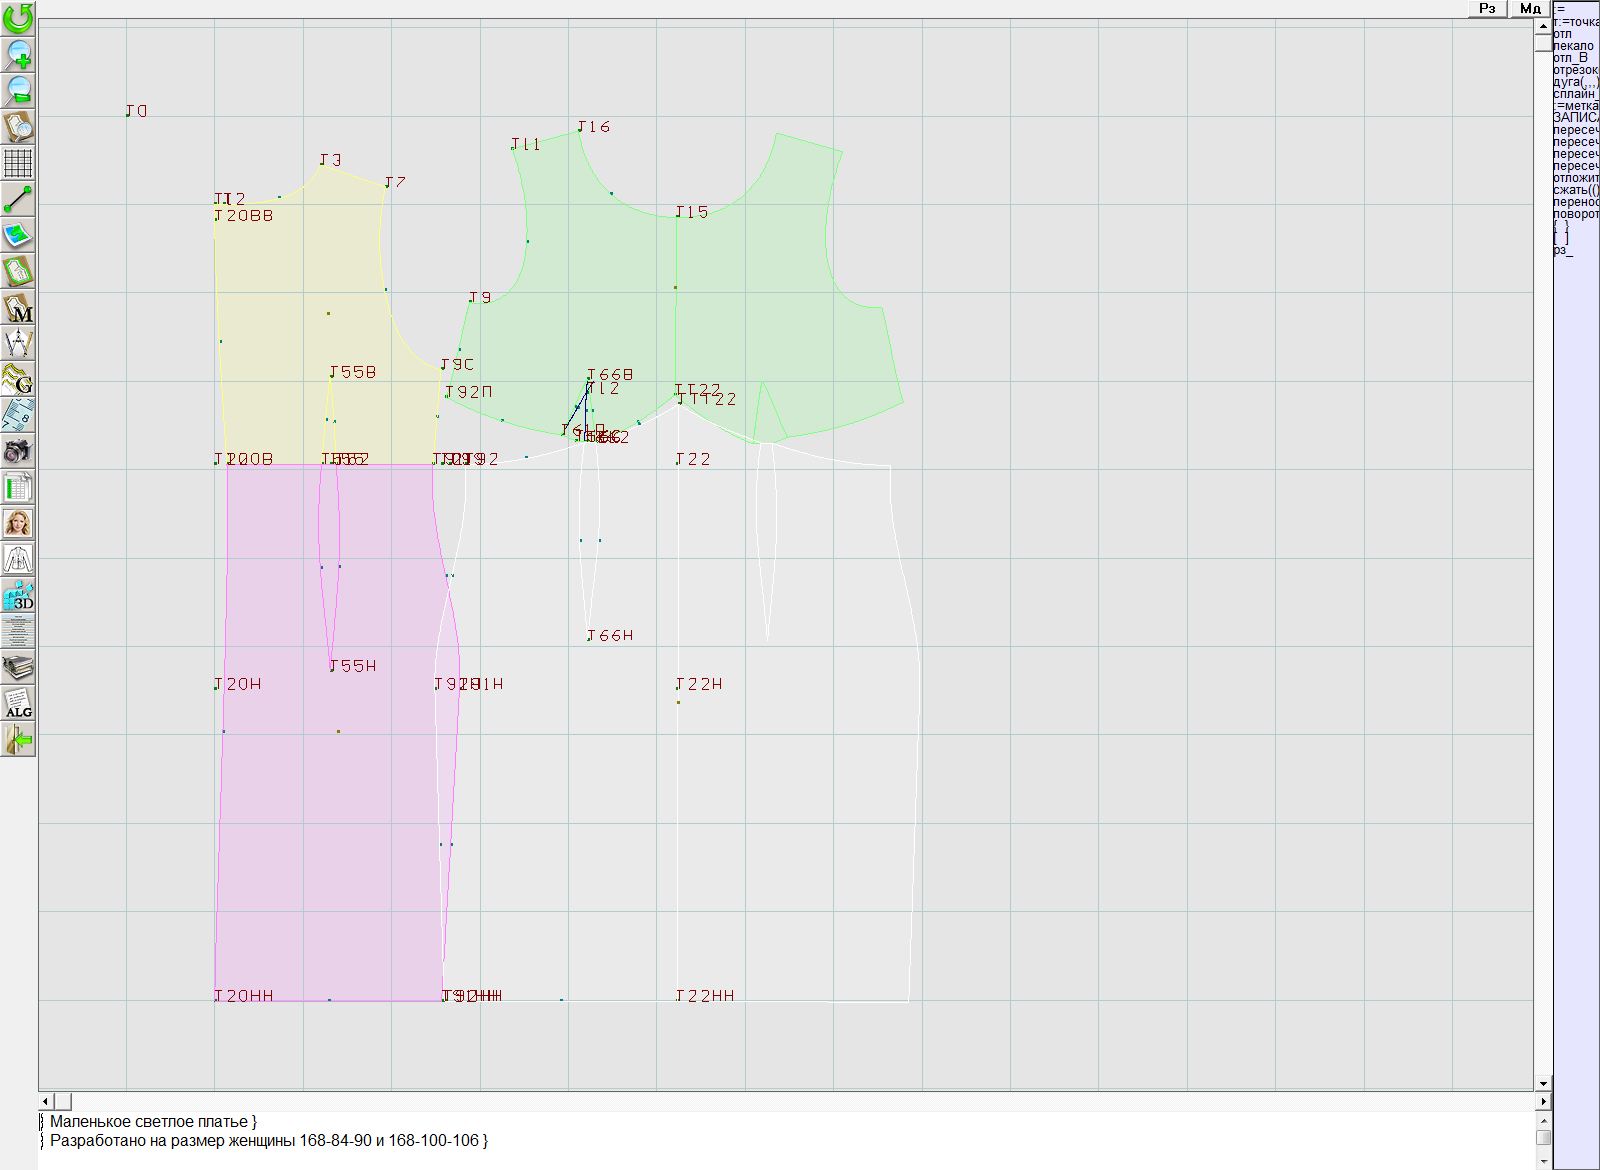This screenshot has width=1600, height=1170.
Task: Click the canvas vertical scrollbar down arrow
Action: point(1543,1083)
